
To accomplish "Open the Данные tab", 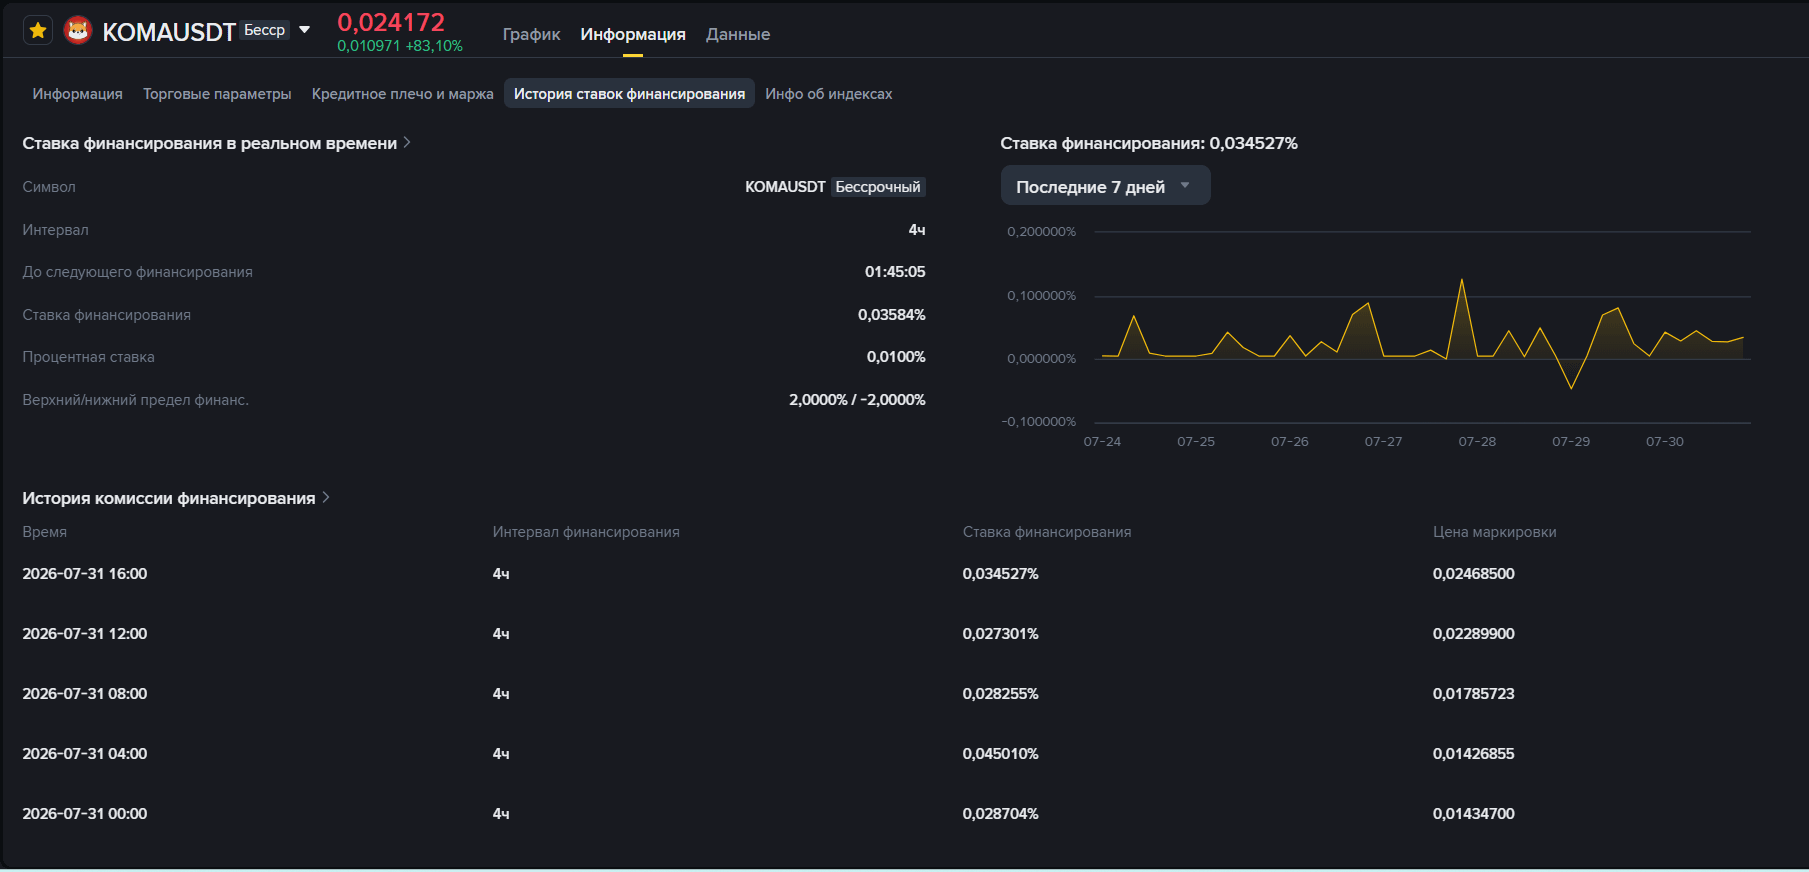I will pos(738,34).
